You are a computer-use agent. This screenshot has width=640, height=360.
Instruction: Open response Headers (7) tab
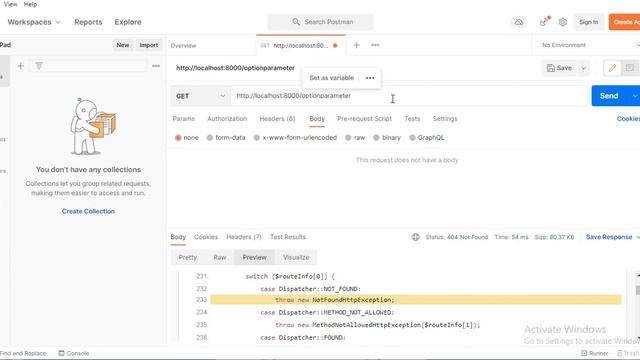point(244,237)
